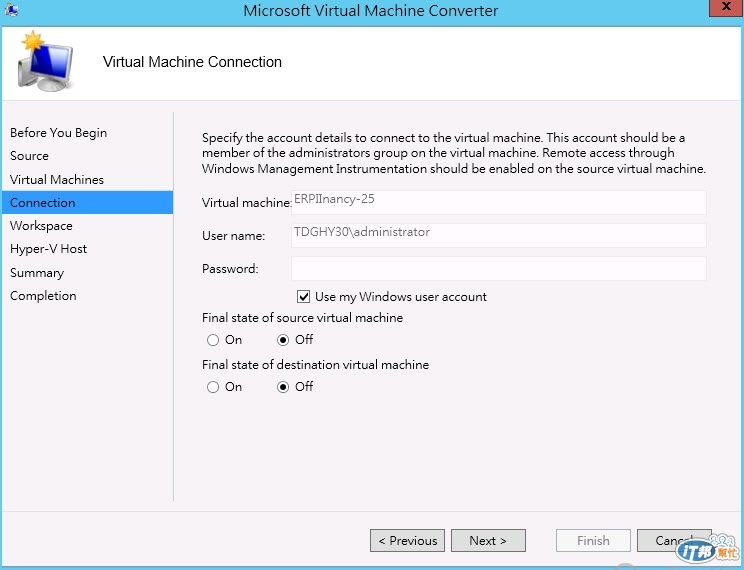The width and height of the screenshot is (744, 570).
Task: Select the Completion step
Action: coord(43,296)
